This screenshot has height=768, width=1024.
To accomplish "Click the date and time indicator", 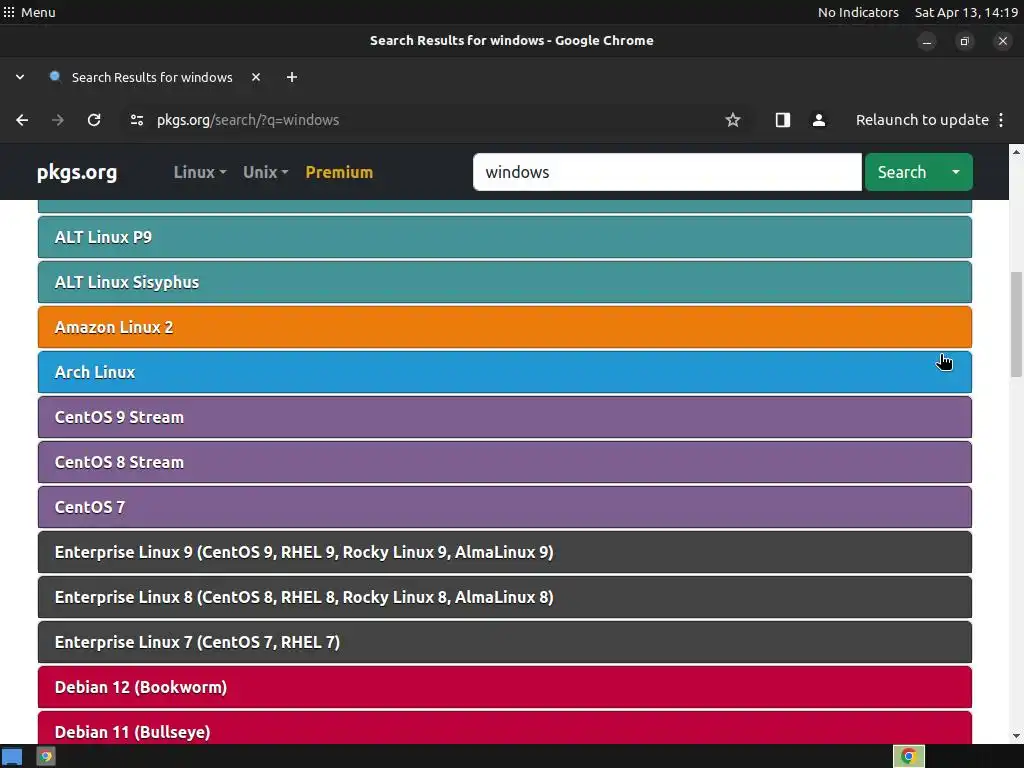I will 967,12.
